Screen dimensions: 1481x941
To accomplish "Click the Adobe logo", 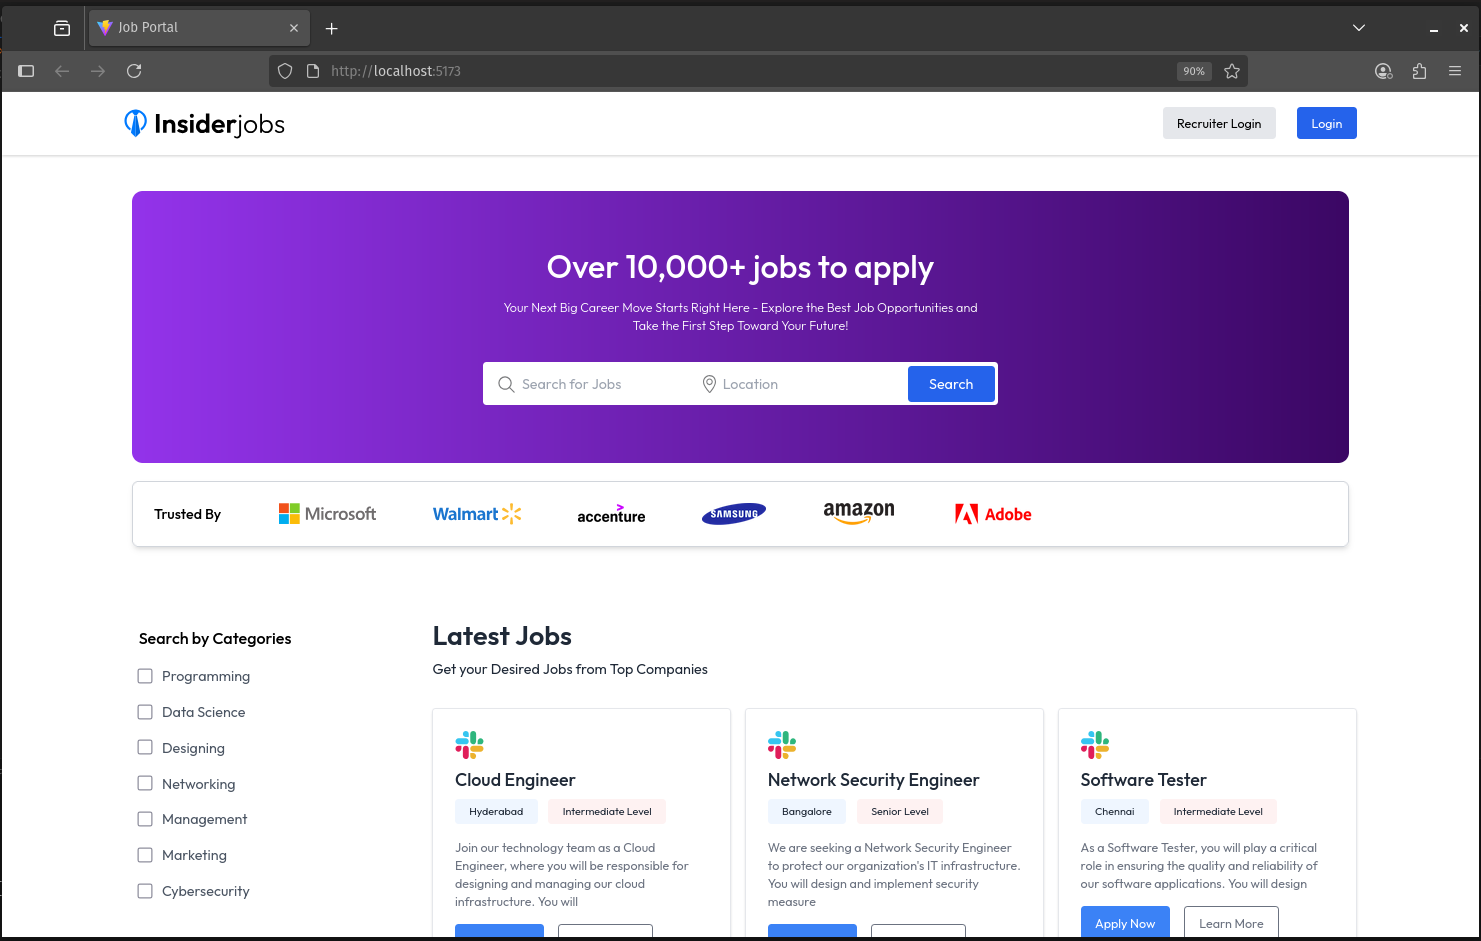I will [x=993, y=514].
